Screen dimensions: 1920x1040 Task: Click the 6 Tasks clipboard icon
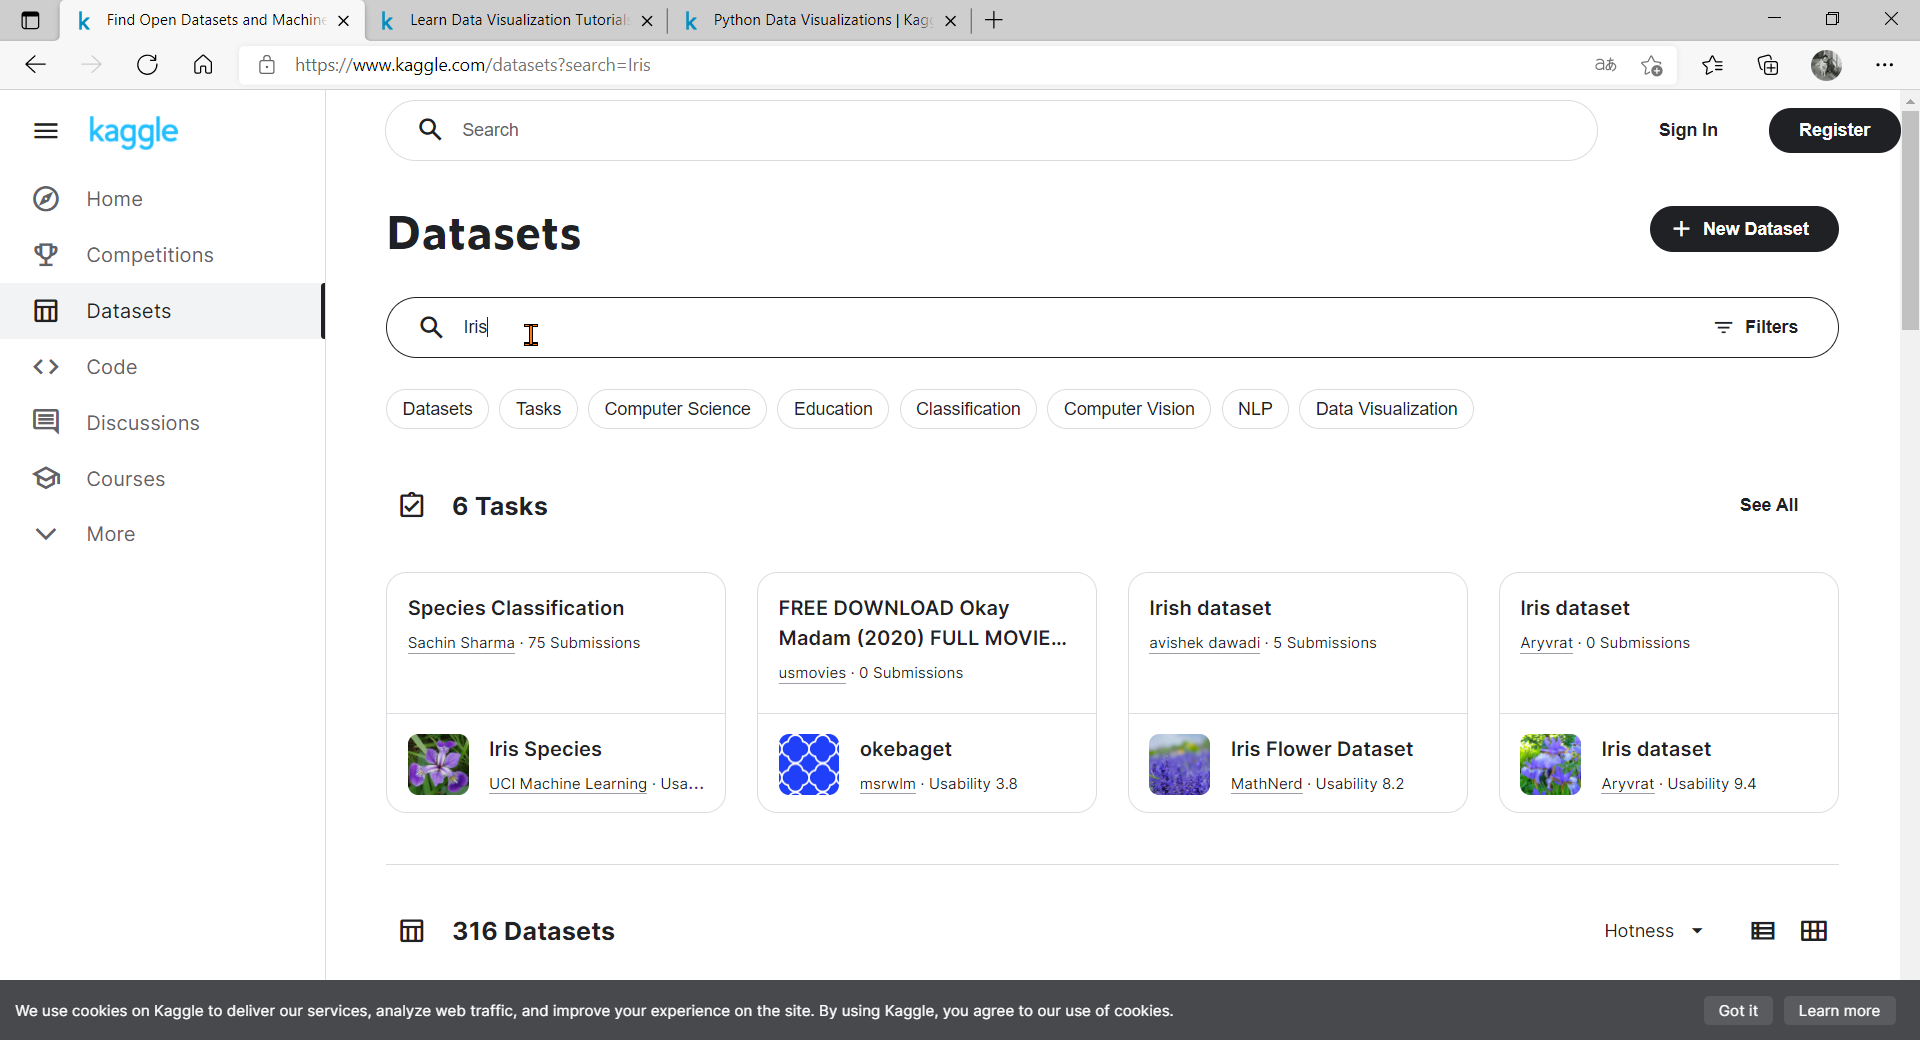(x=412, y=505)
